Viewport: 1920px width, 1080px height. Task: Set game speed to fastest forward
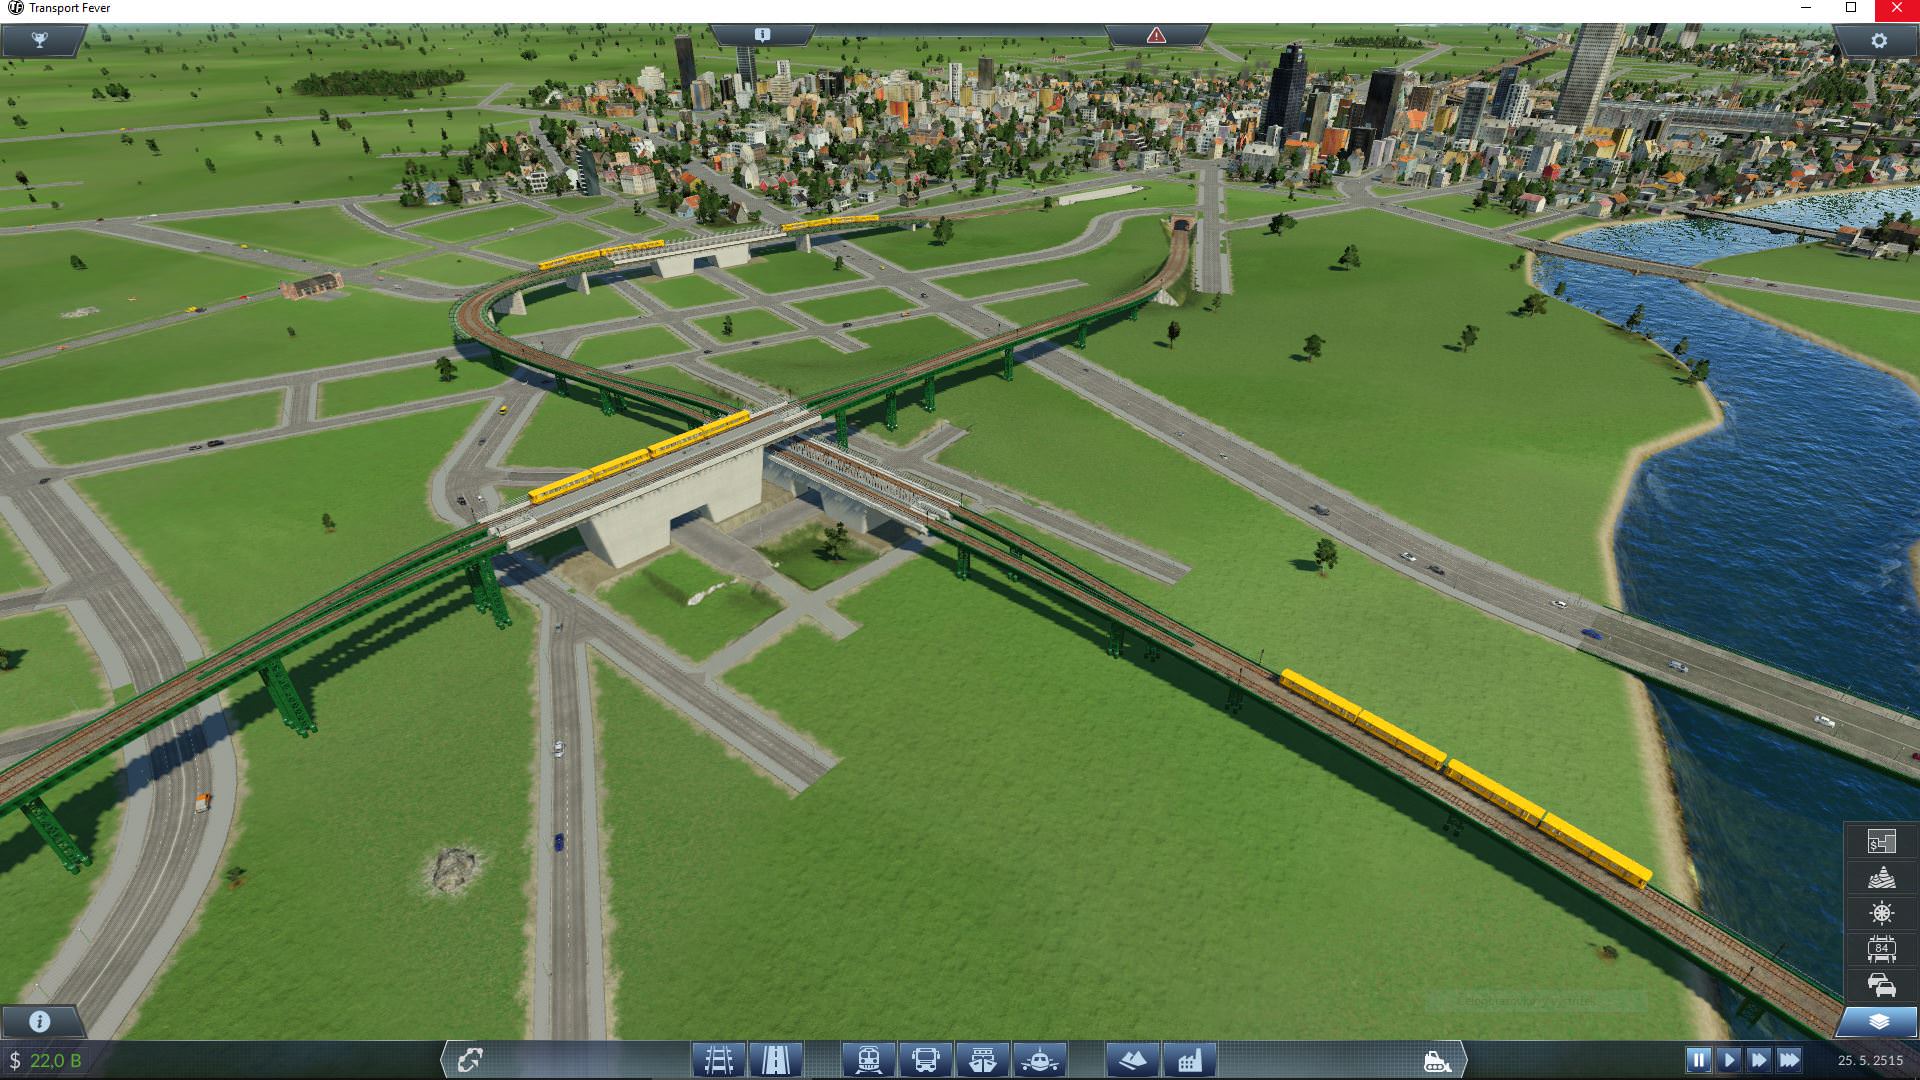1790,1059
